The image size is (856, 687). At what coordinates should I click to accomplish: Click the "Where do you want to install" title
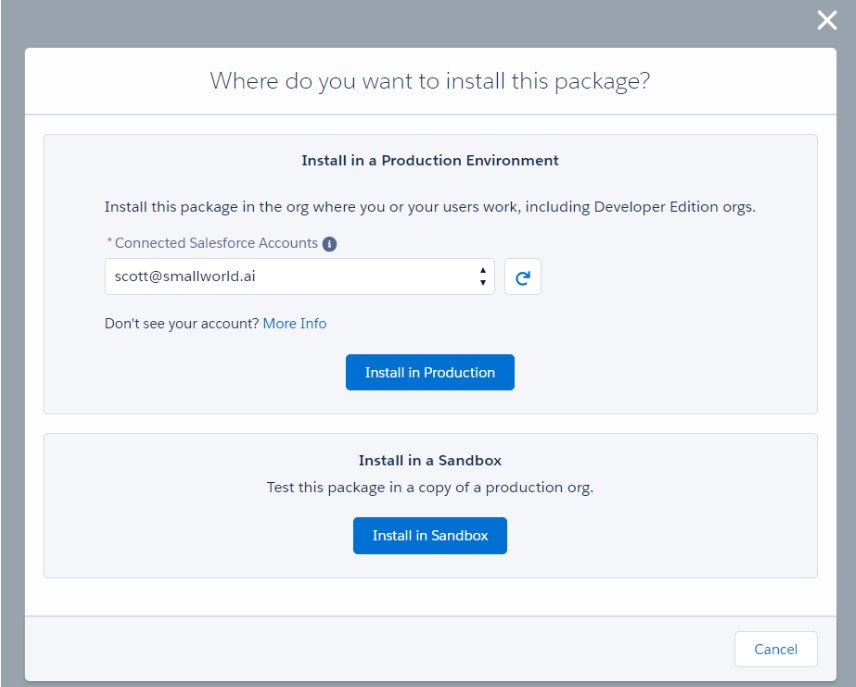tap(430, 81)
